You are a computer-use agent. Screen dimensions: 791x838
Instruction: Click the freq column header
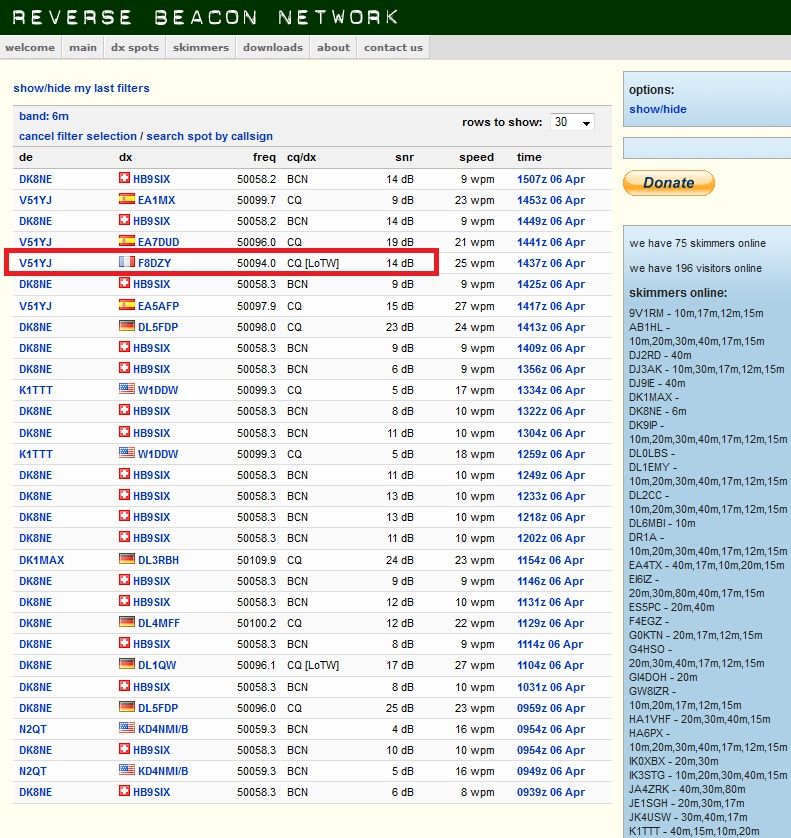coord(264,157)
